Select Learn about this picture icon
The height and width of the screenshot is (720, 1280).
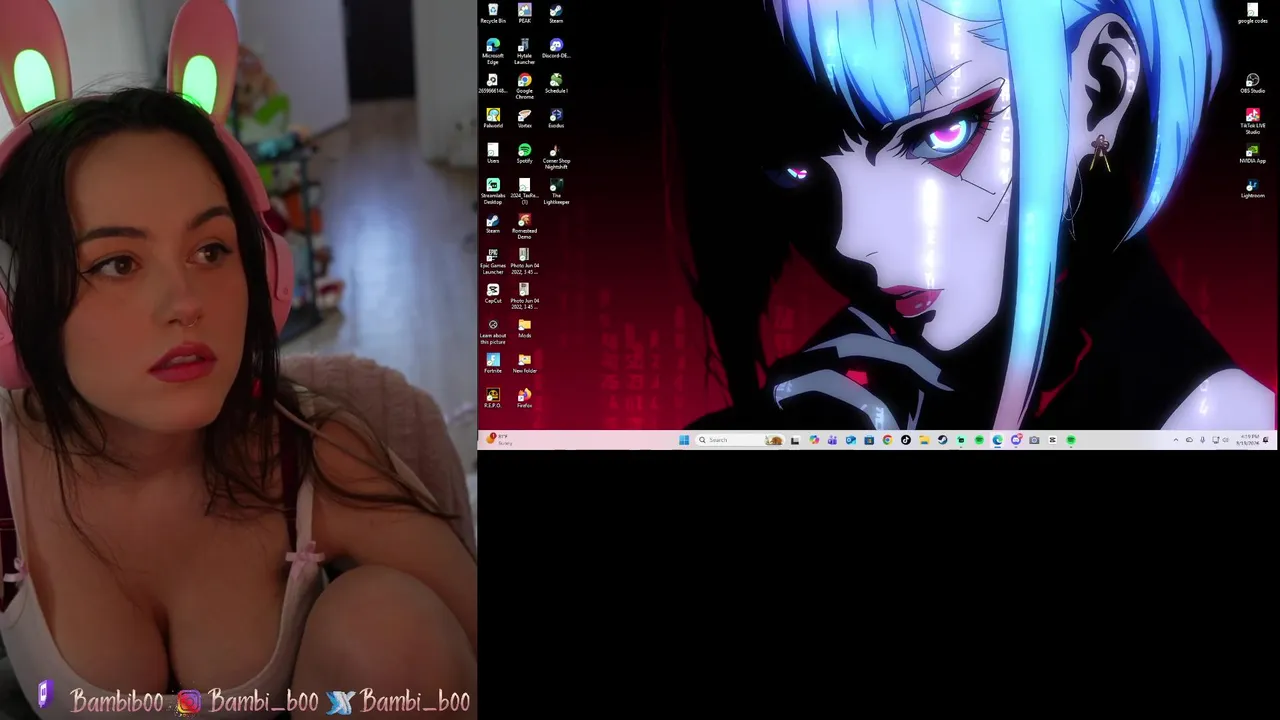[493, 332]
